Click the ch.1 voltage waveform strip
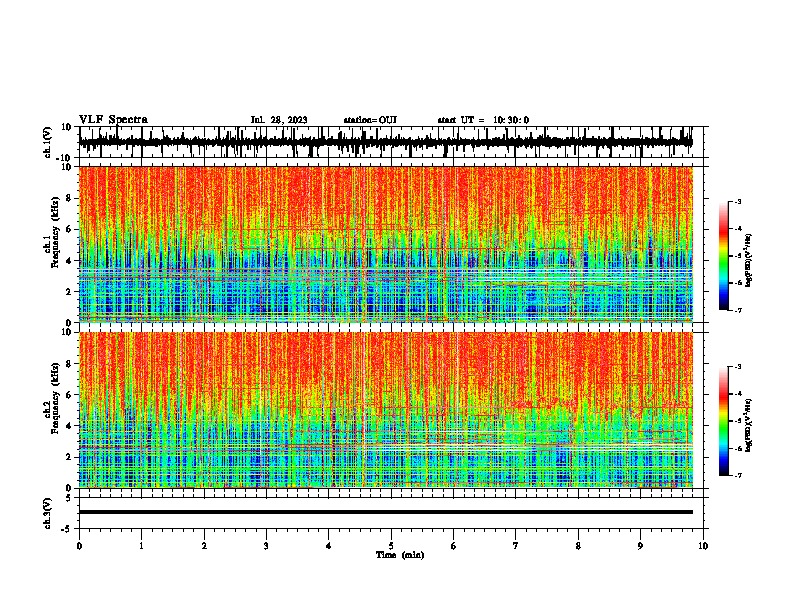The image size is (792, 612). 386,142
